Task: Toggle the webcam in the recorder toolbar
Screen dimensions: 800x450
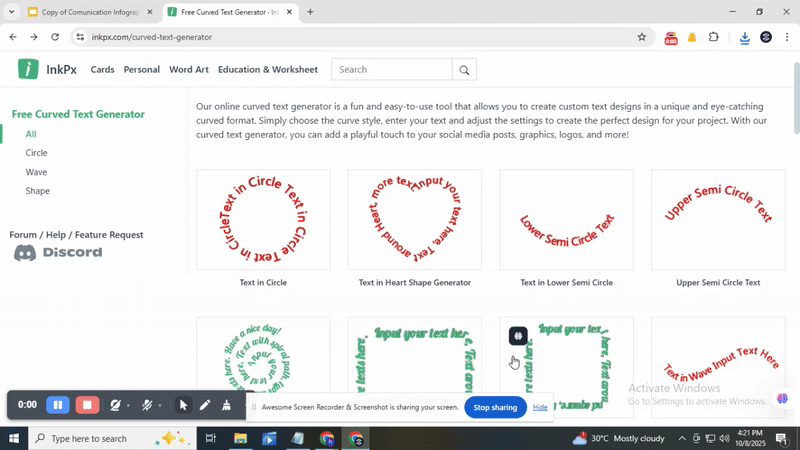Action: click(116, 405)
